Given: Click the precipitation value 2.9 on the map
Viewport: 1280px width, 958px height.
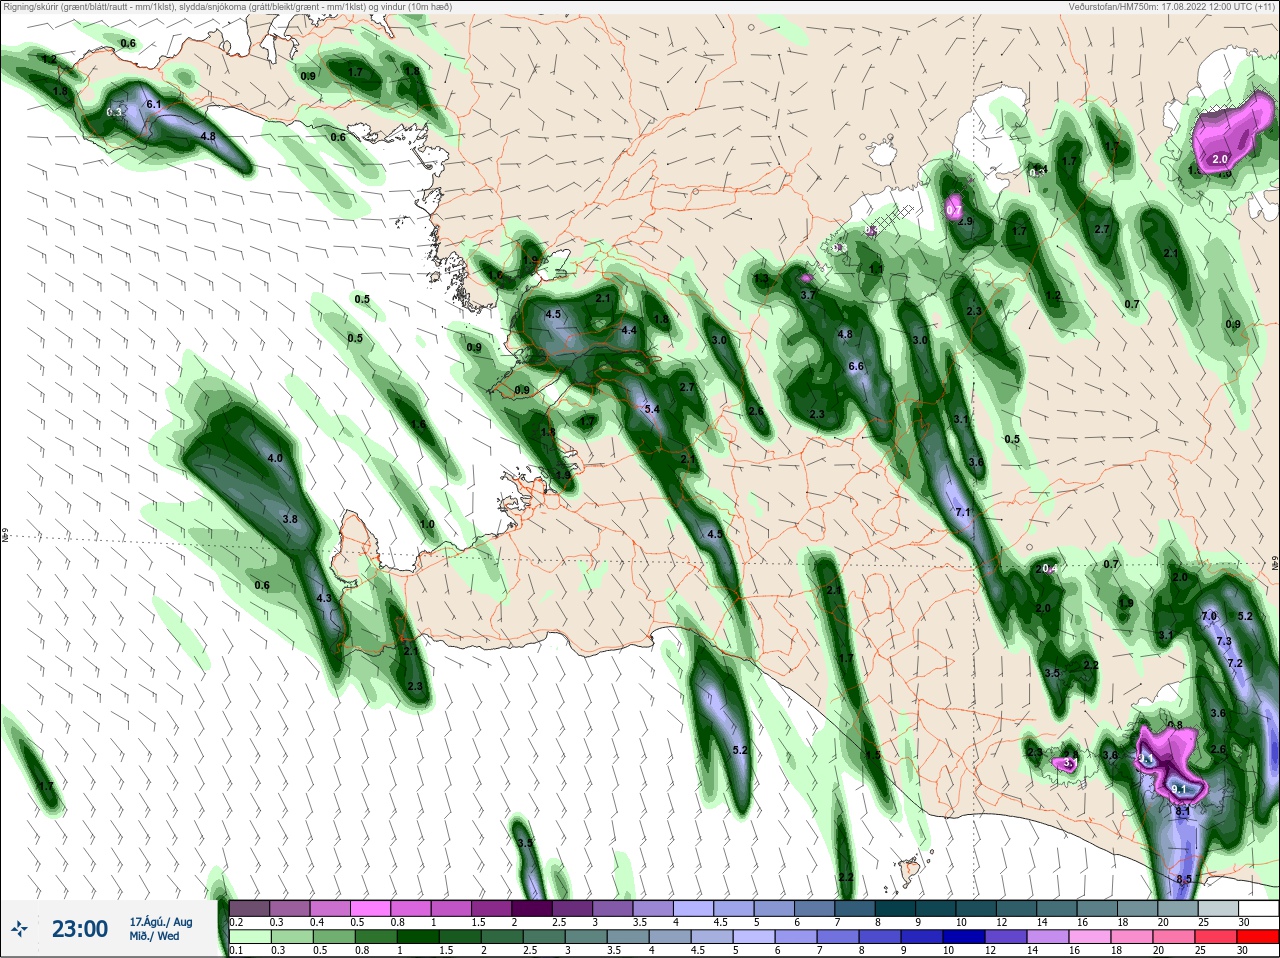Looking at the screenshot, I should [965, 221].
